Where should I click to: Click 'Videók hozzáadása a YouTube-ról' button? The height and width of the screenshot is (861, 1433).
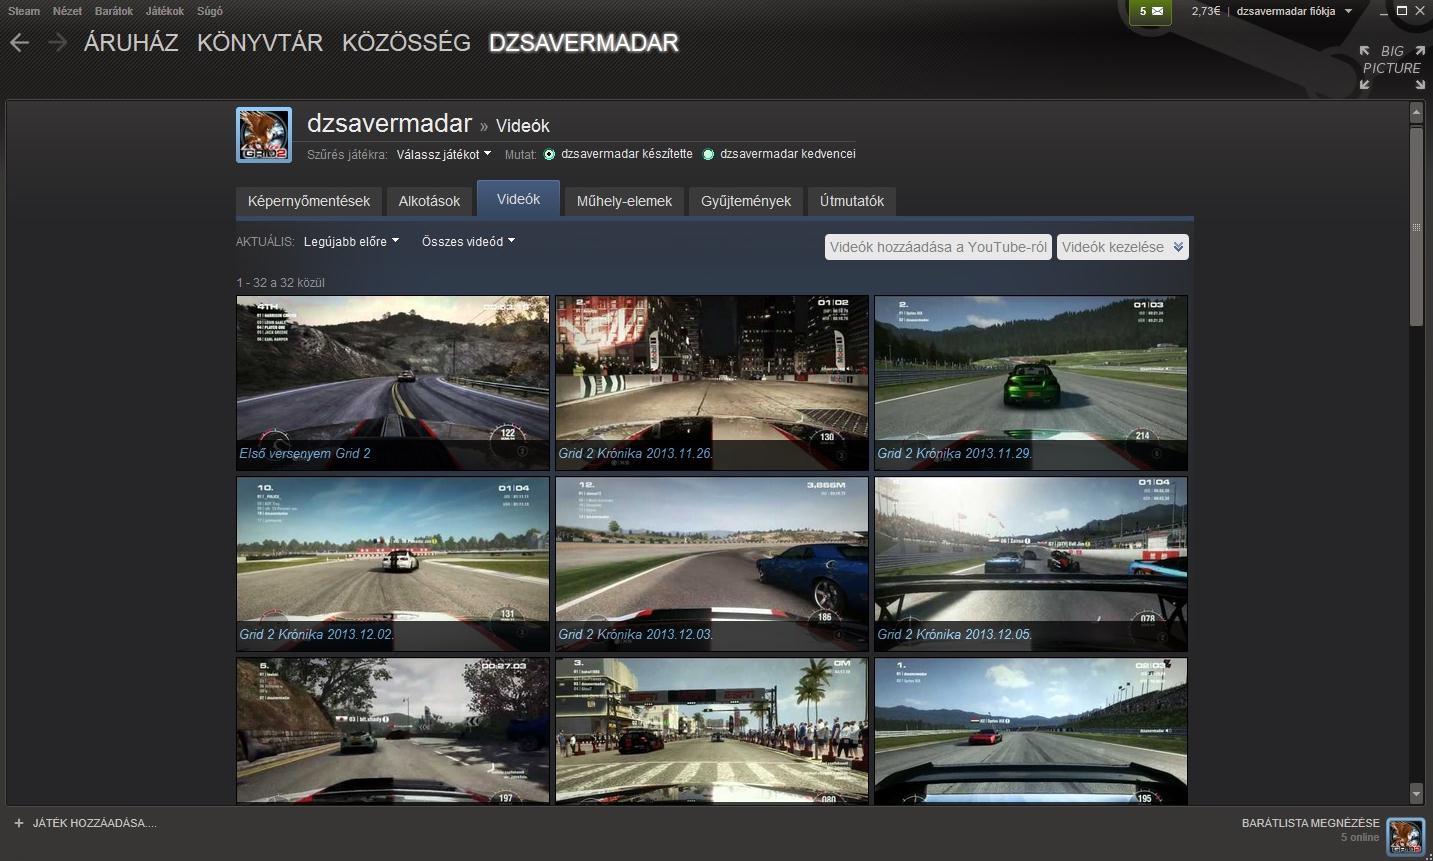click(938, 247)
